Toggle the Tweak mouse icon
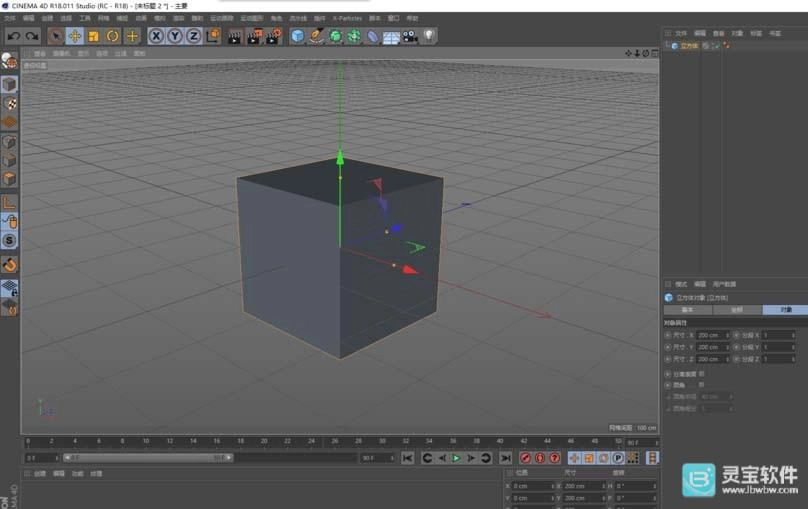 pyautogui.click(x=9, y=222)
